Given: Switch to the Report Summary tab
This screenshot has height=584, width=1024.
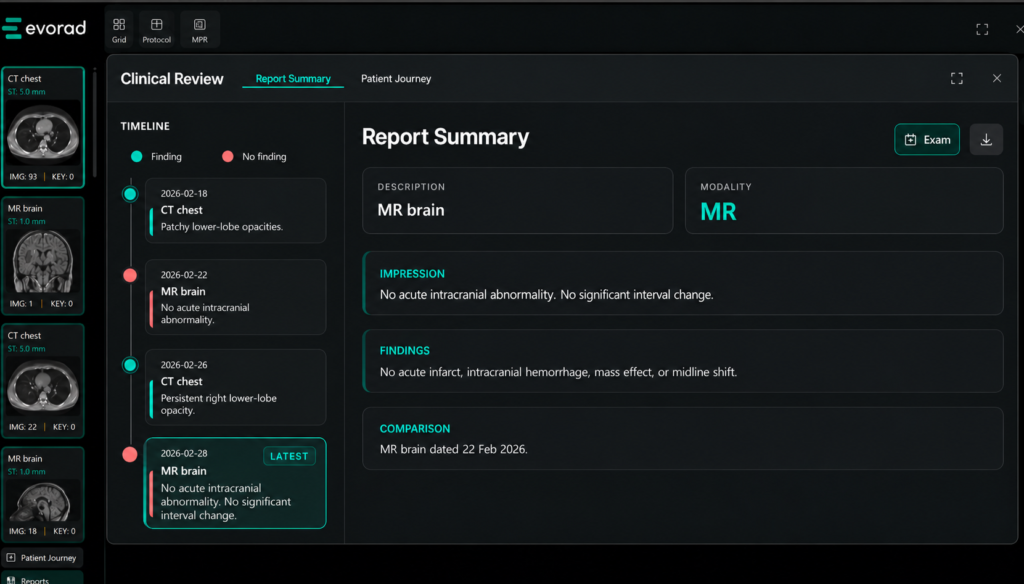Looking at the screenshot, I should point(293,78).
